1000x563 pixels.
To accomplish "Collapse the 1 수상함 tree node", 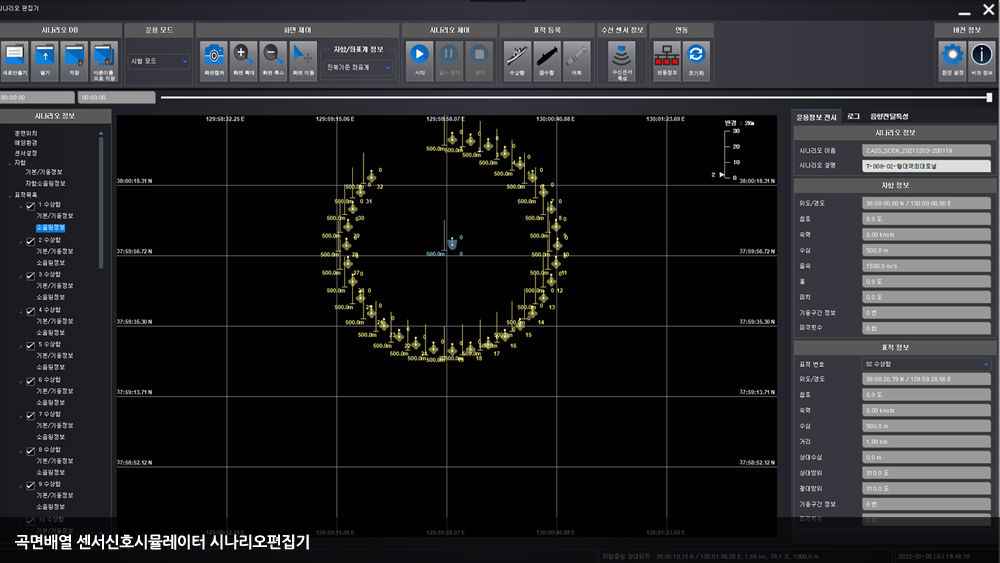I will (21, 206).
